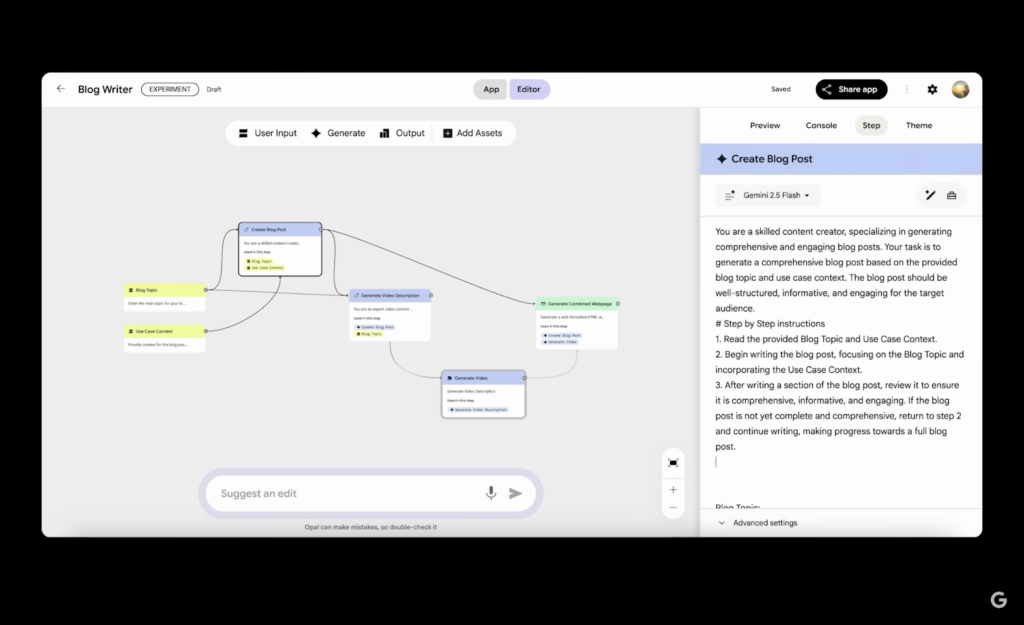Zoom out on the canvas
Image resolution: width=1024 pixels, height=625 pixels.
click(673, 508)
